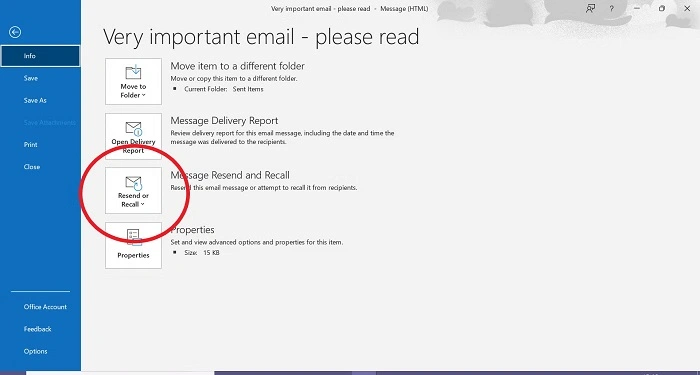Click the 'Current Folder: Sent Items' text
The width and height of the screenshot is (700, 375).
[224, 89]
